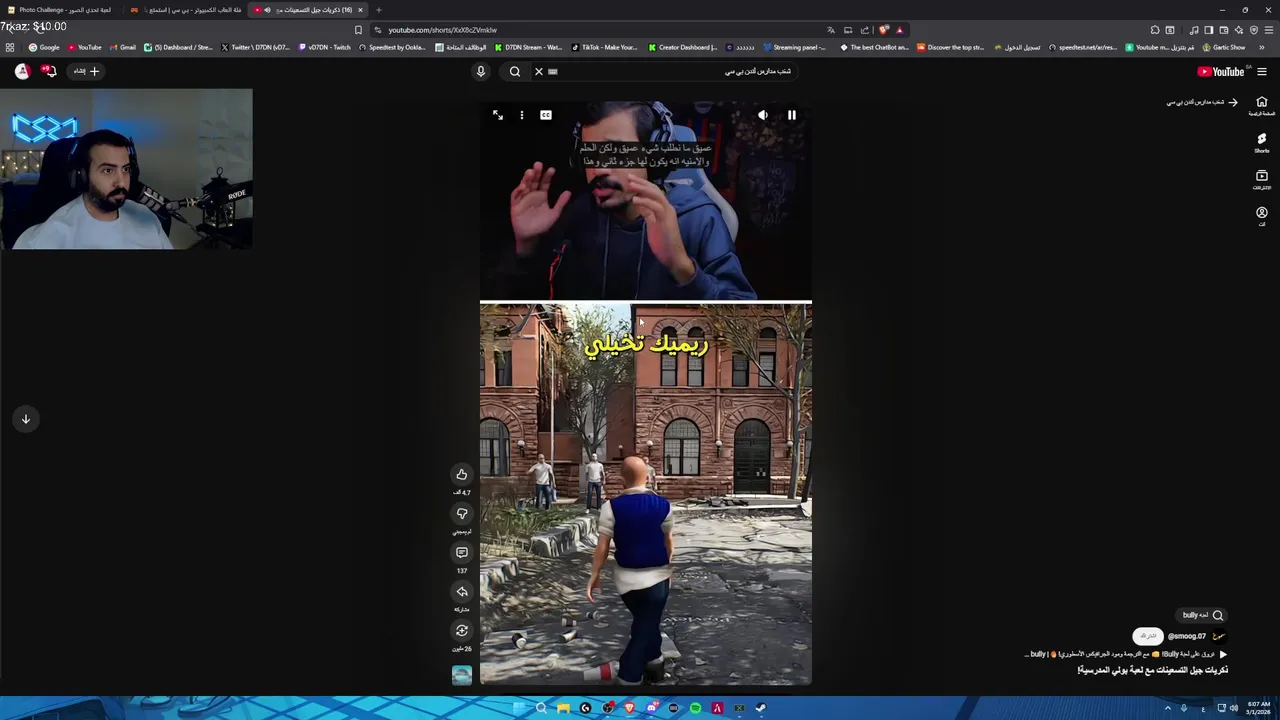The image size is (1280, 720).
Task: Open vD7DN - Twitch bookmark
Action: (x=325, y=47)
